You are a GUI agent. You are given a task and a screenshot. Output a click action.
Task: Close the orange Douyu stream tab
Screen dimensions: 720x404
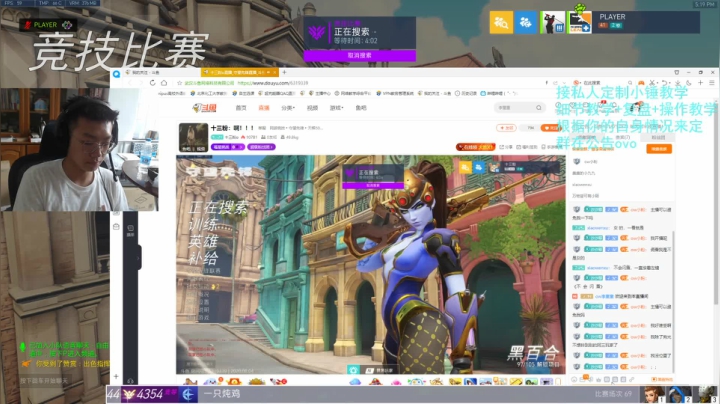pos(275,73)
